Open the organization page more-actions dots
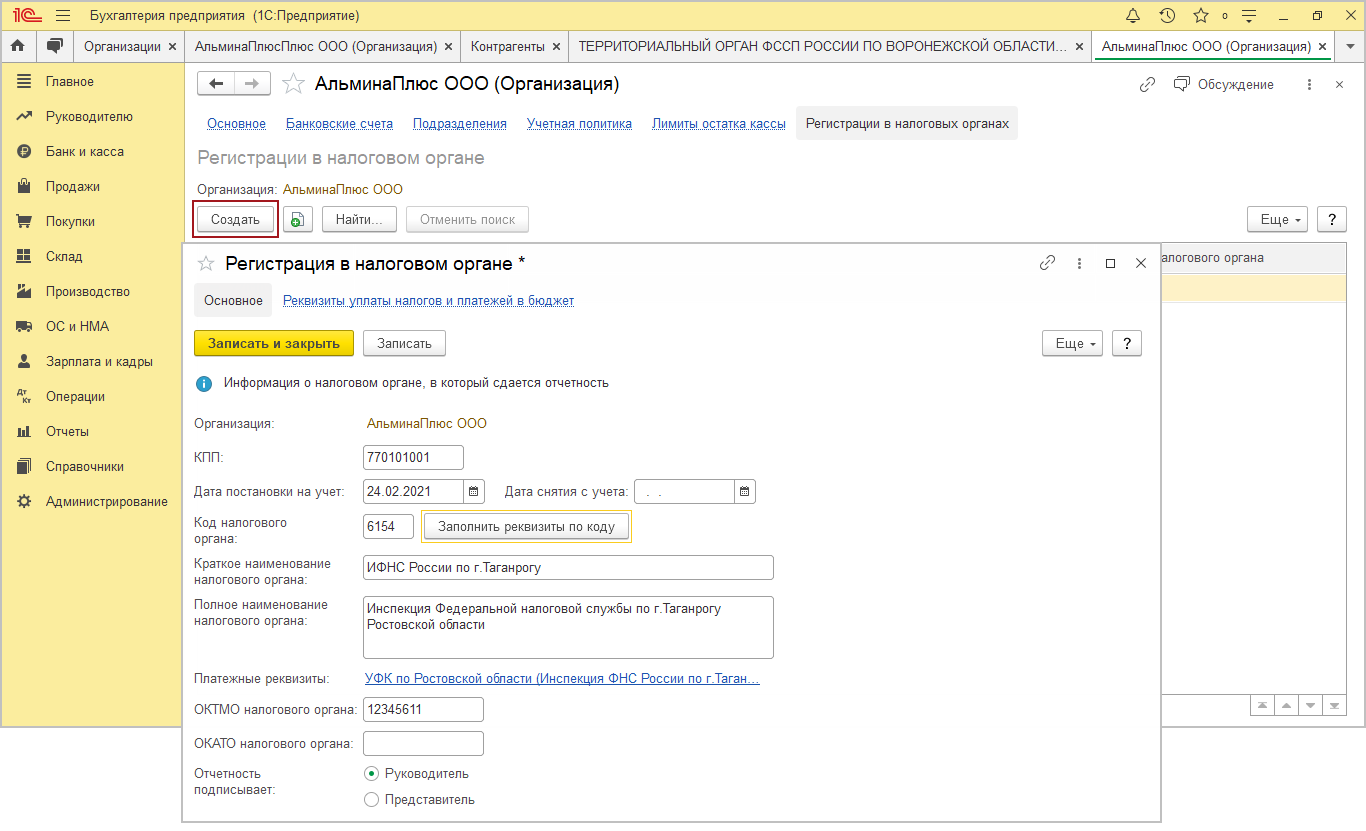 [x=1309, y=85]
